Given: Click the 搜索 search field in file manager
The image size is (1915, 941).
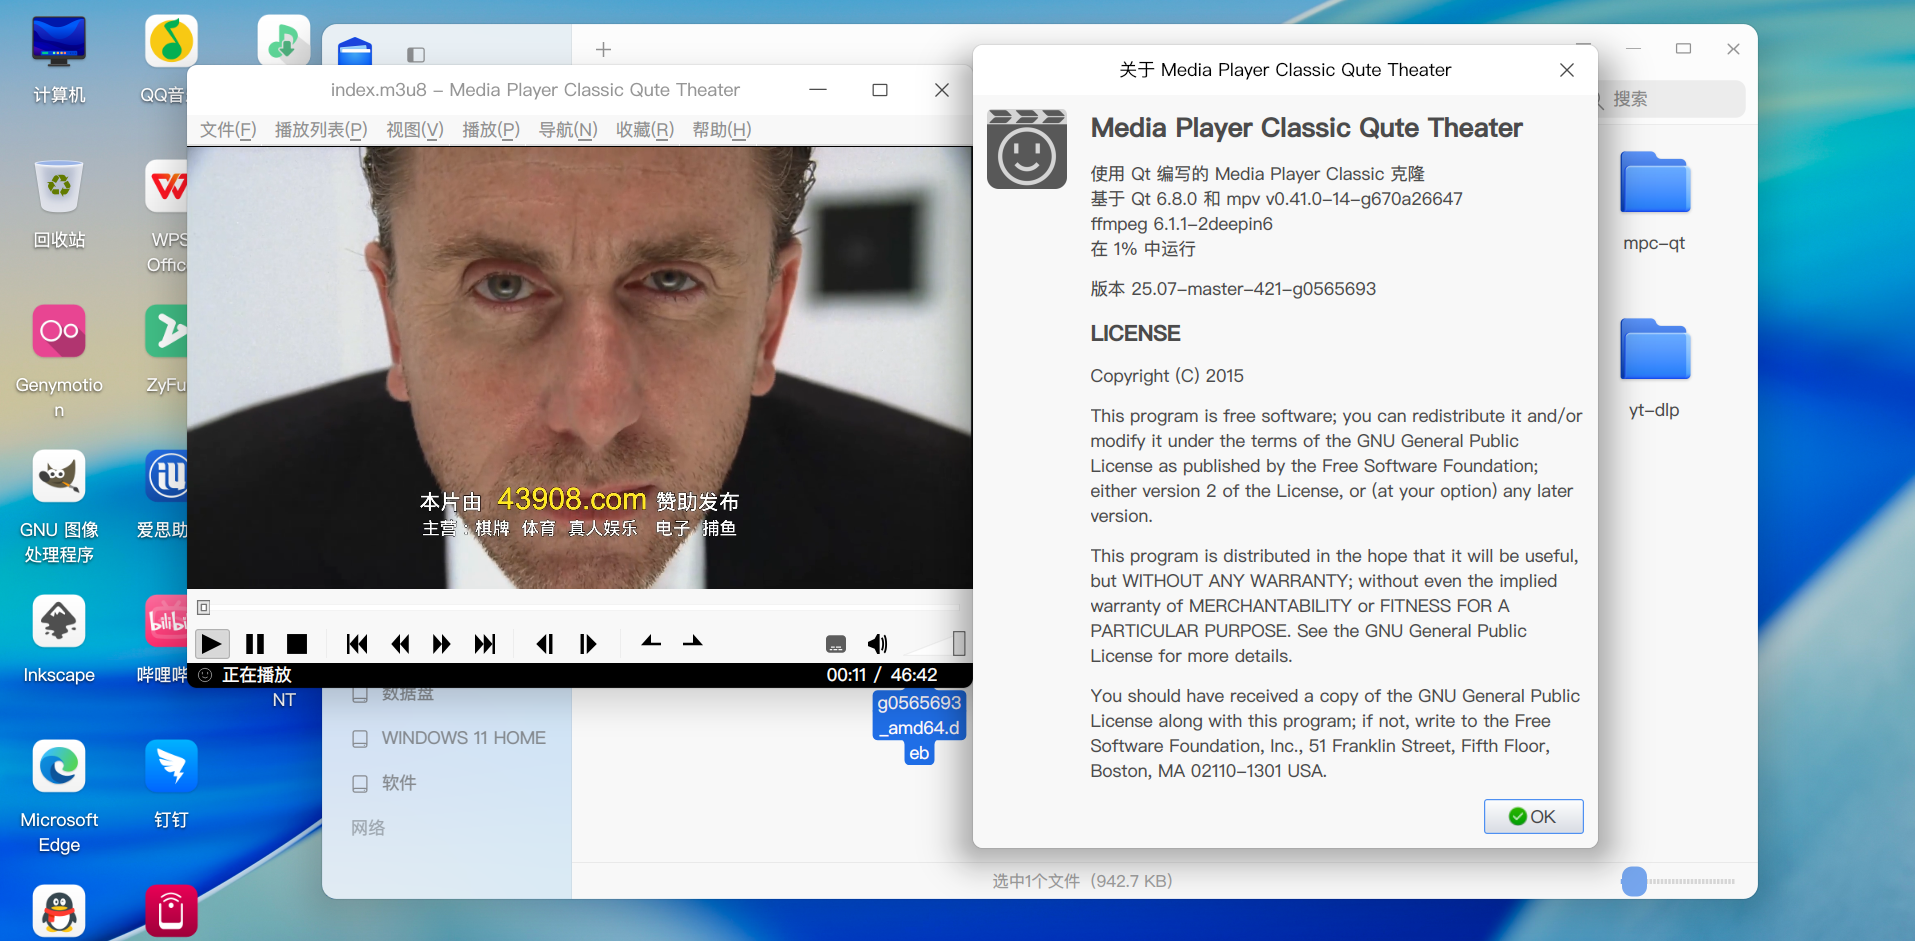Looking at the screenshot, I should [1670, 99].
